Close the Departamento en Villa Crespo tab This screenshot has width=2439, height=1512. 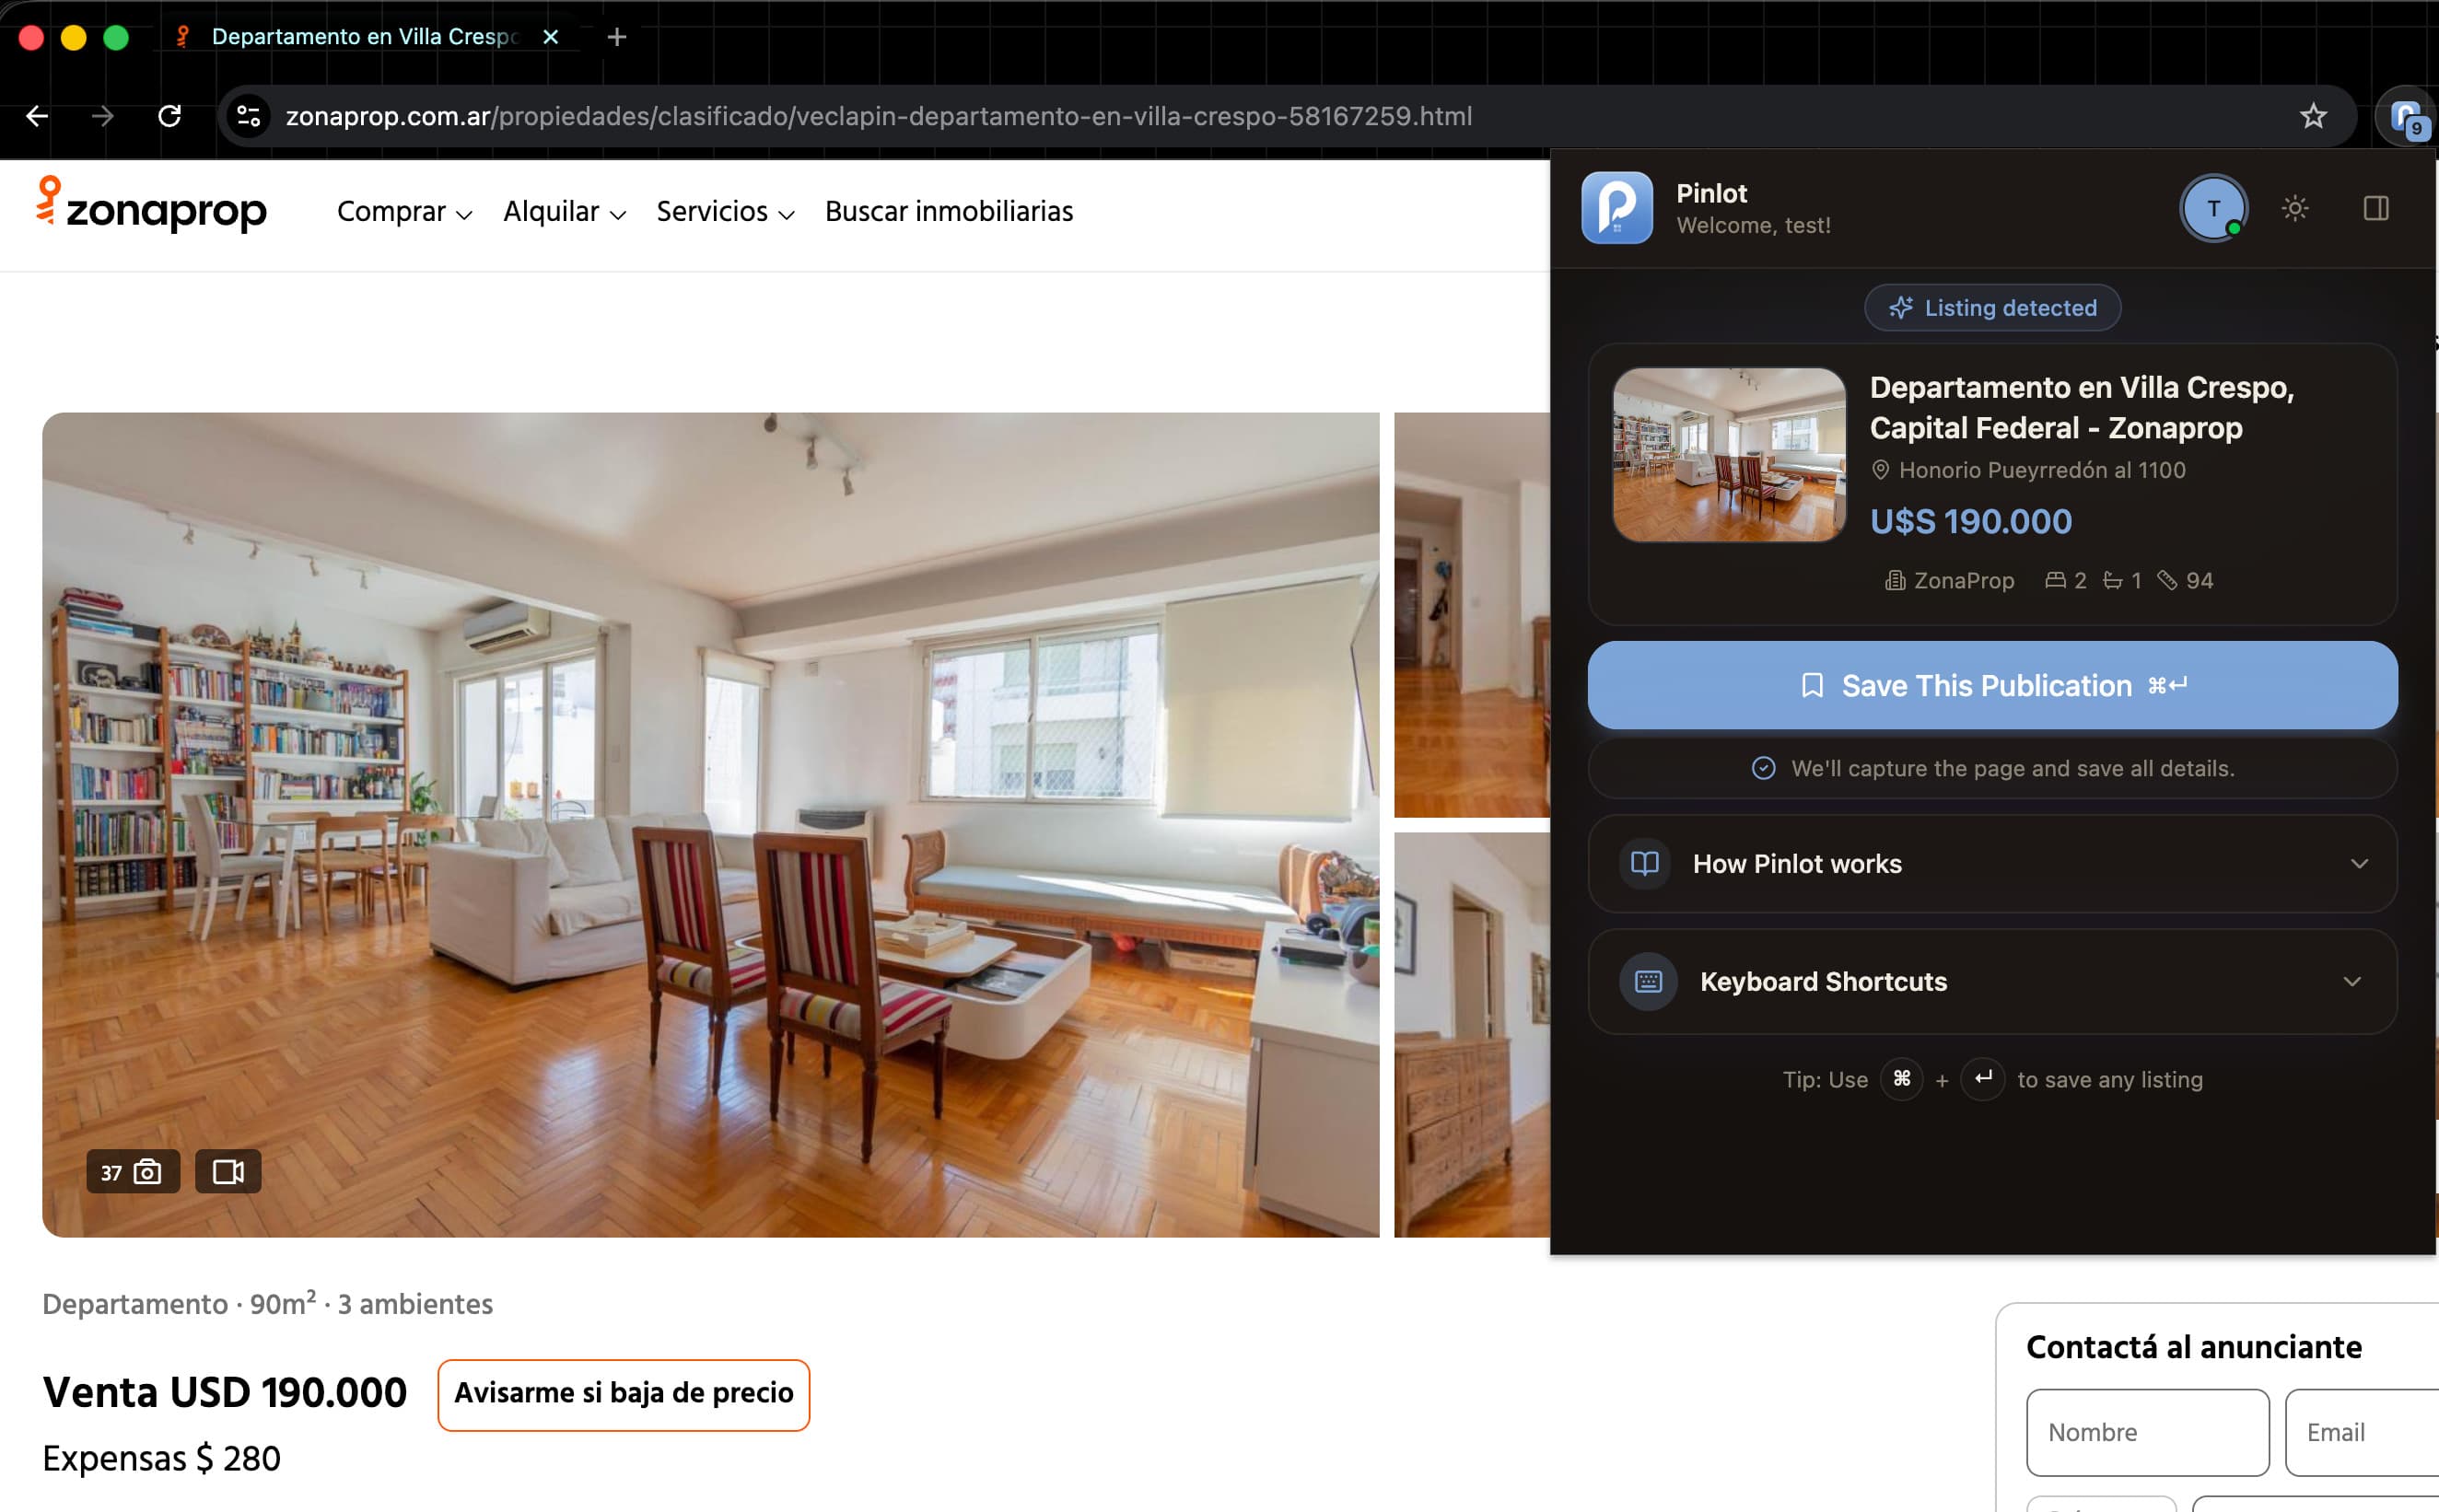tap(550, 37)
